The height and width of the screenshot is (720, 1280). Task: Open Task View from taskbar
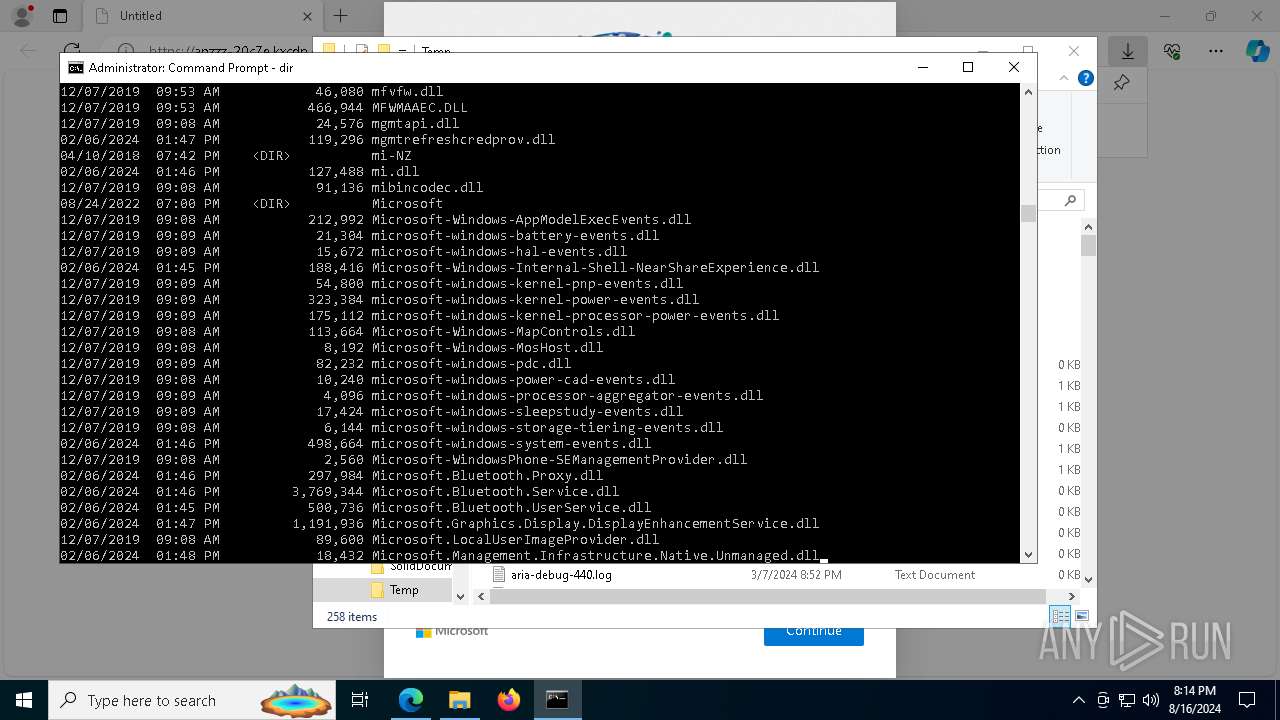tap(360, 700)
